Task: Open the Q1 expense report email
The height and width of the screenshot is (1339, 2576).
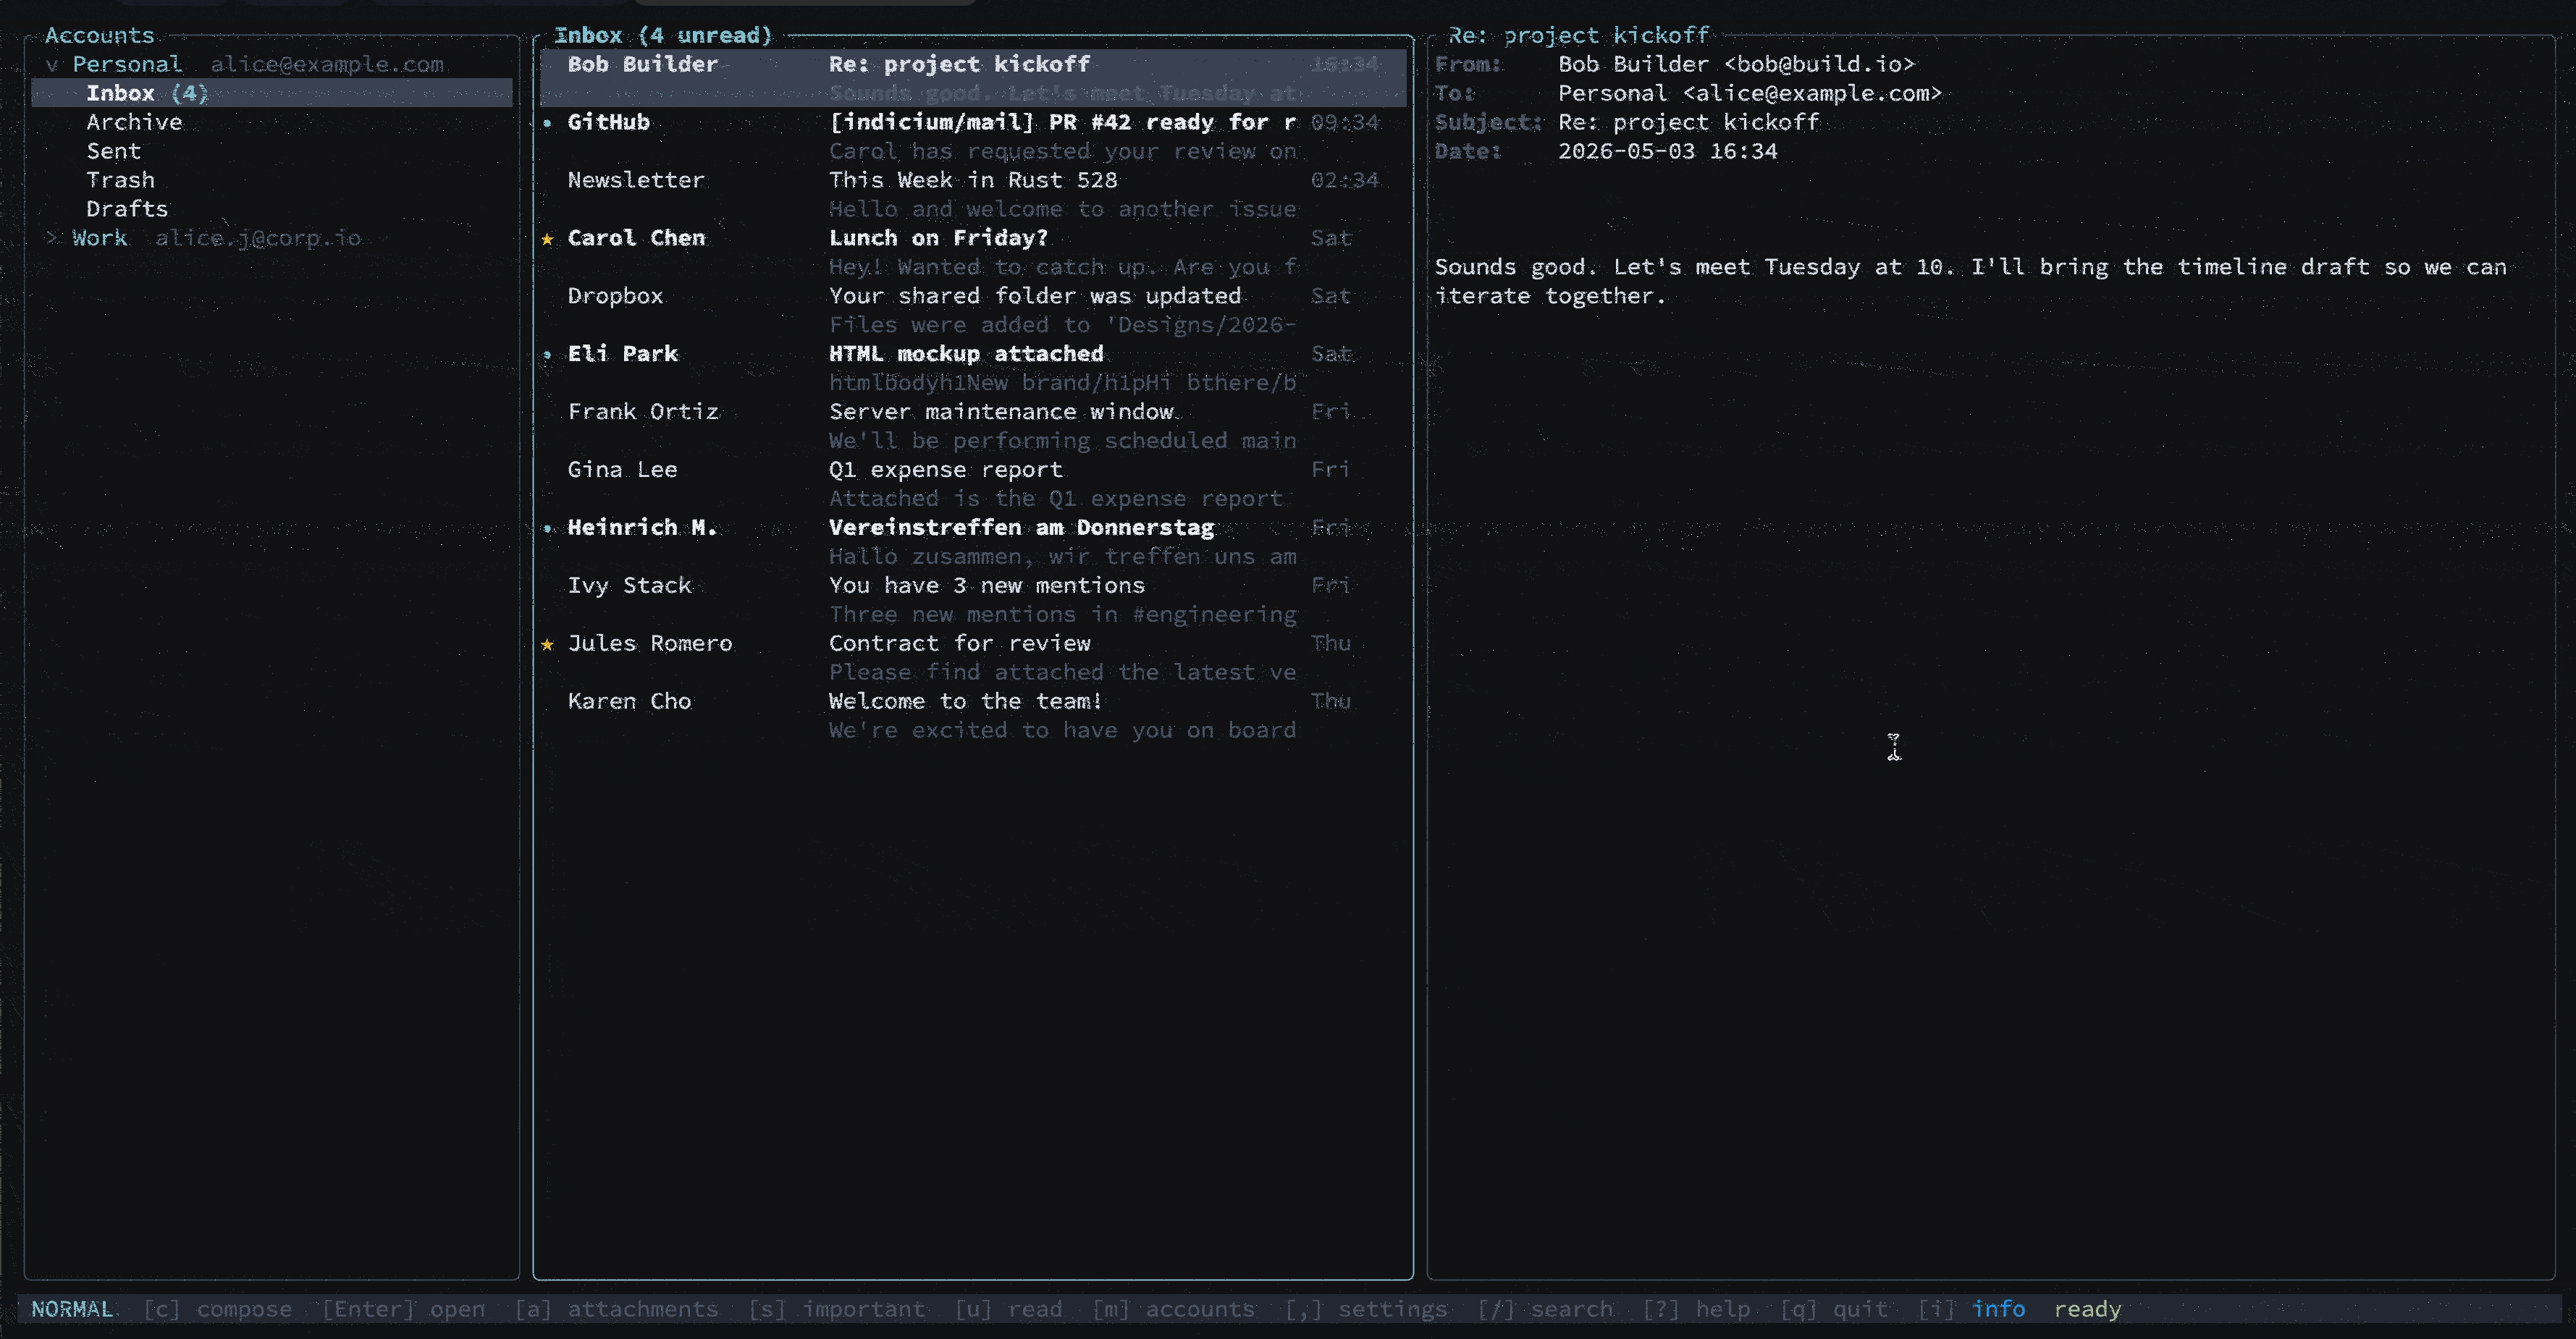Action: [x=973, y=484]
